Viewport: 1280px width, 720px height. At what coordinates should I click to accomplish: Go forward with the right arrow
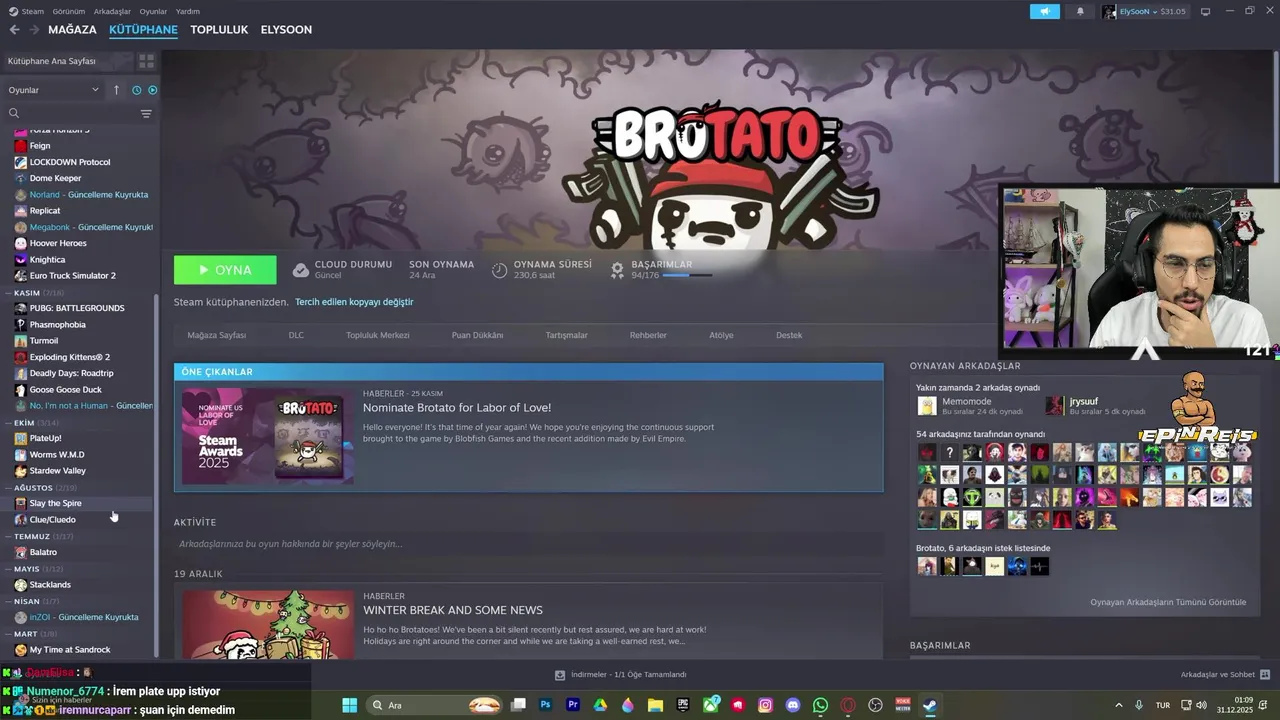point(34,30)
